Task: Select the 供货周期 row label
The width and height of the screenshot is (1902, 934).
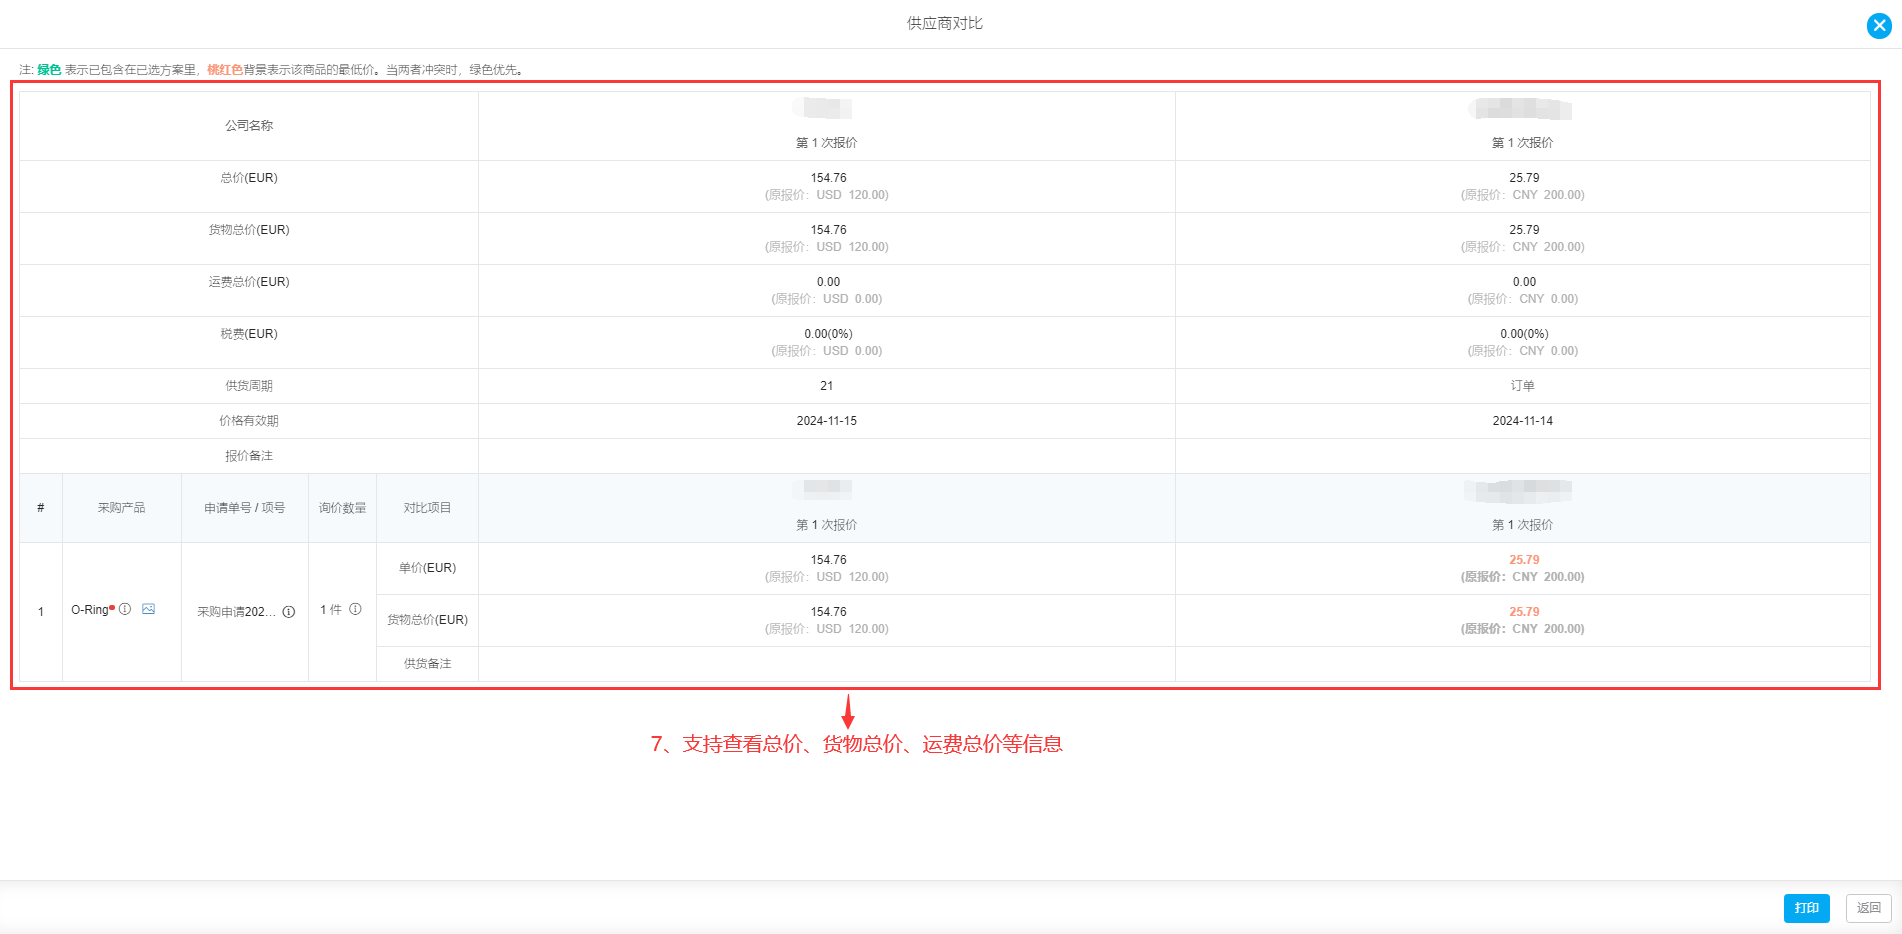Action: point(249,386)
